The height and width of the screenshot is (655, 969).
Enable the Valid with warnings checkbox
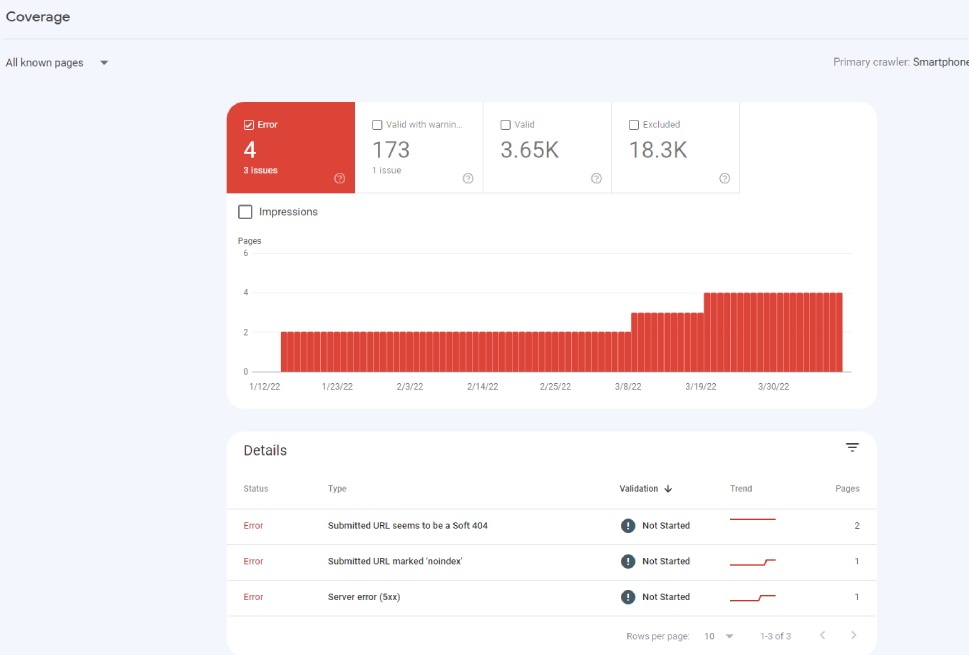pyautogui.click(x=377, y=125)
